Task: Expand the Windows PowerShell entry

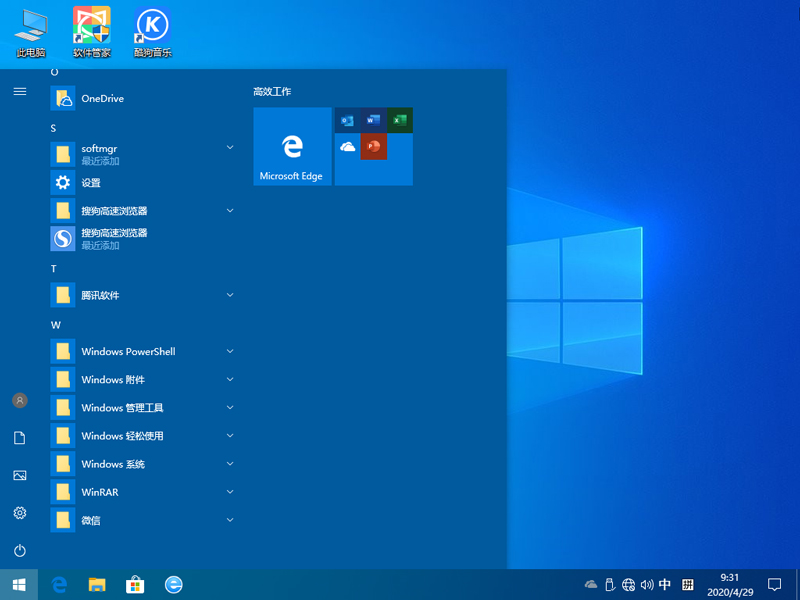Action: [x=230, y=351]
